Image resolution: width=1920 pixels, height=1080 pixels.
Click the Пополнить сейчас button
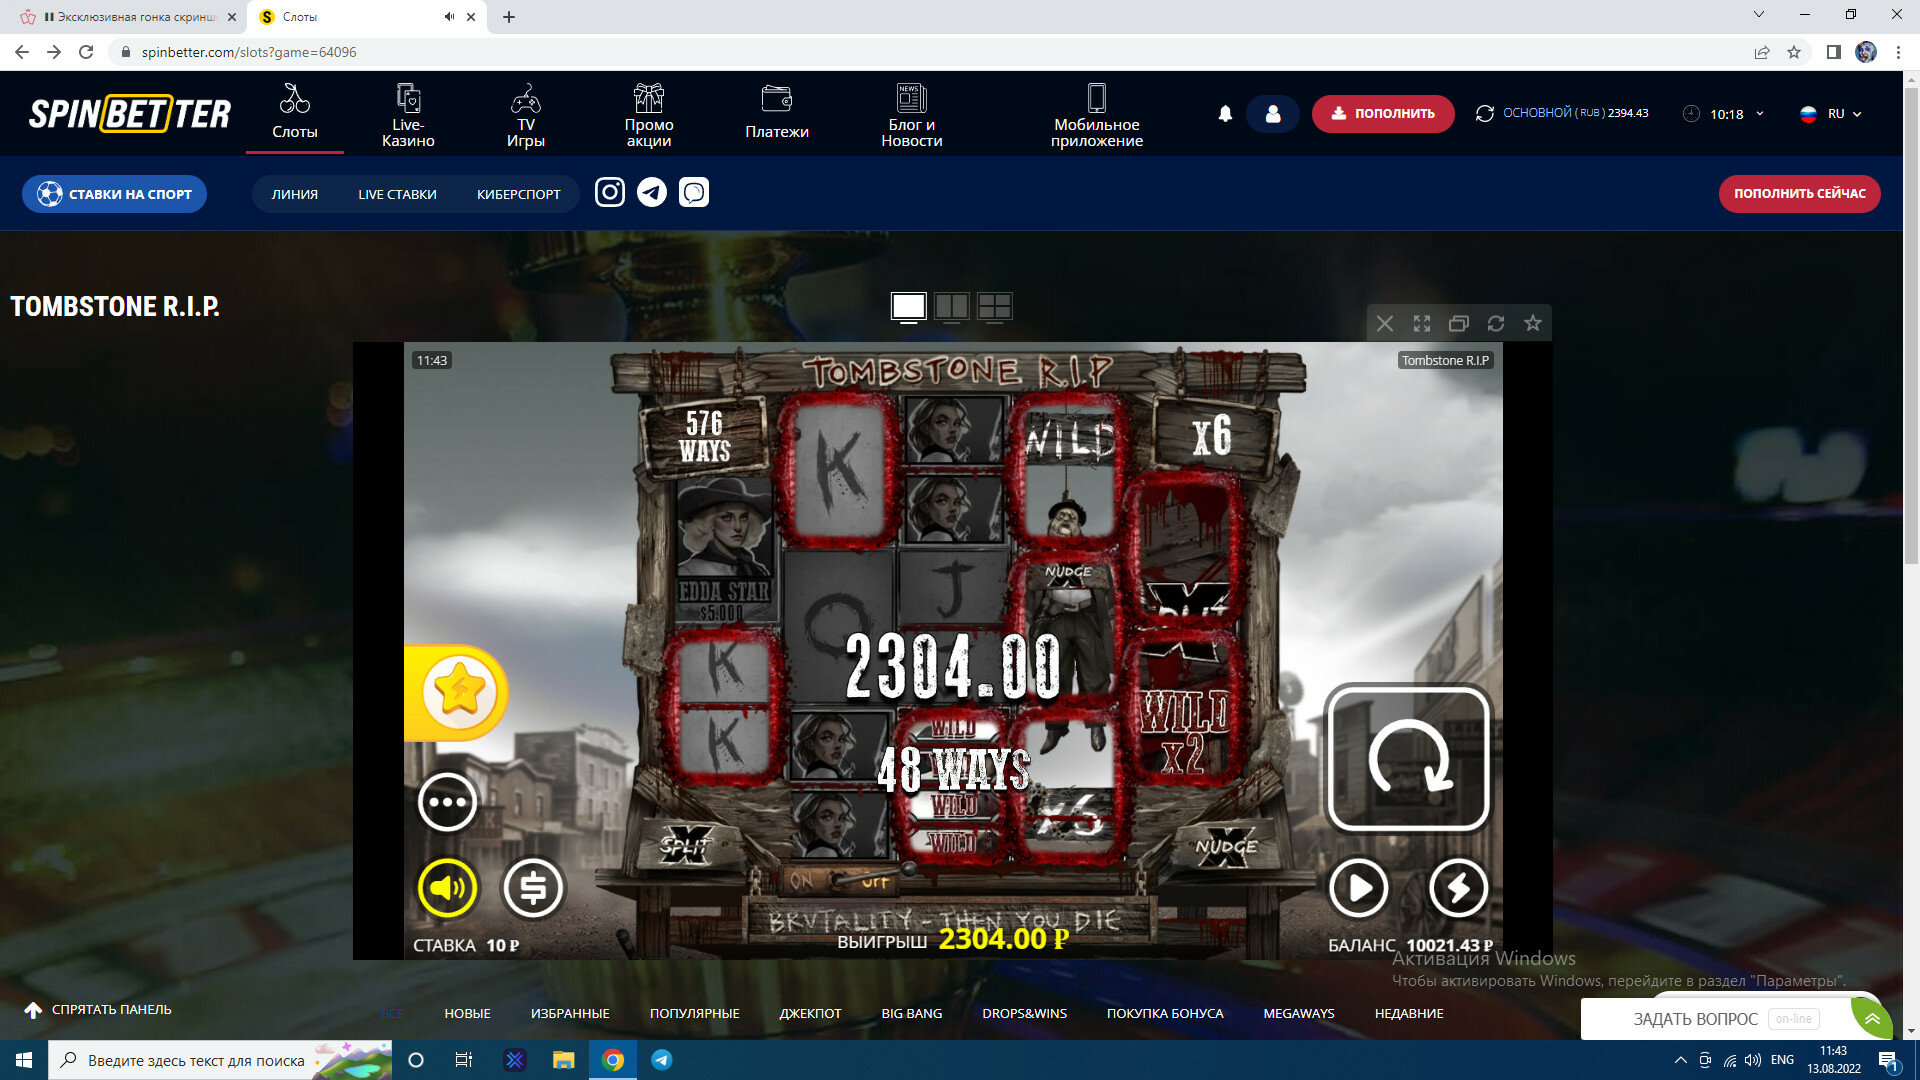click(x=1799, y=194)
